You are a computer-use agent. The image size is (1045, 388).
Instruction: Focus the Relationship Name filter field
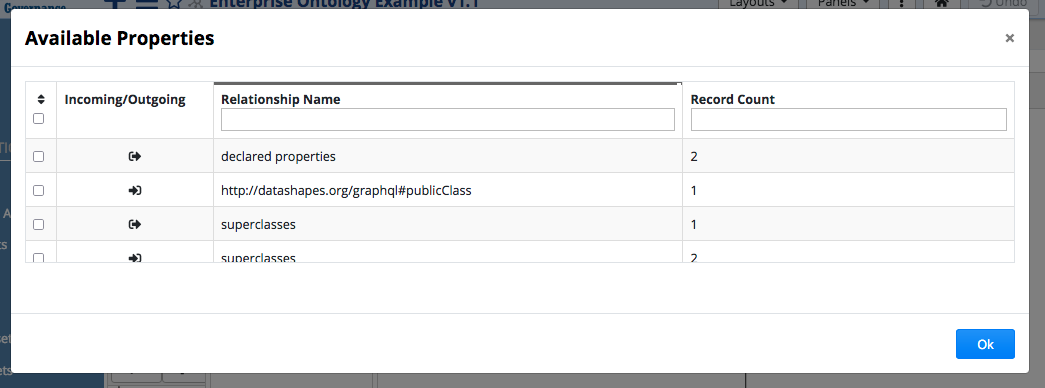(448, 120)
